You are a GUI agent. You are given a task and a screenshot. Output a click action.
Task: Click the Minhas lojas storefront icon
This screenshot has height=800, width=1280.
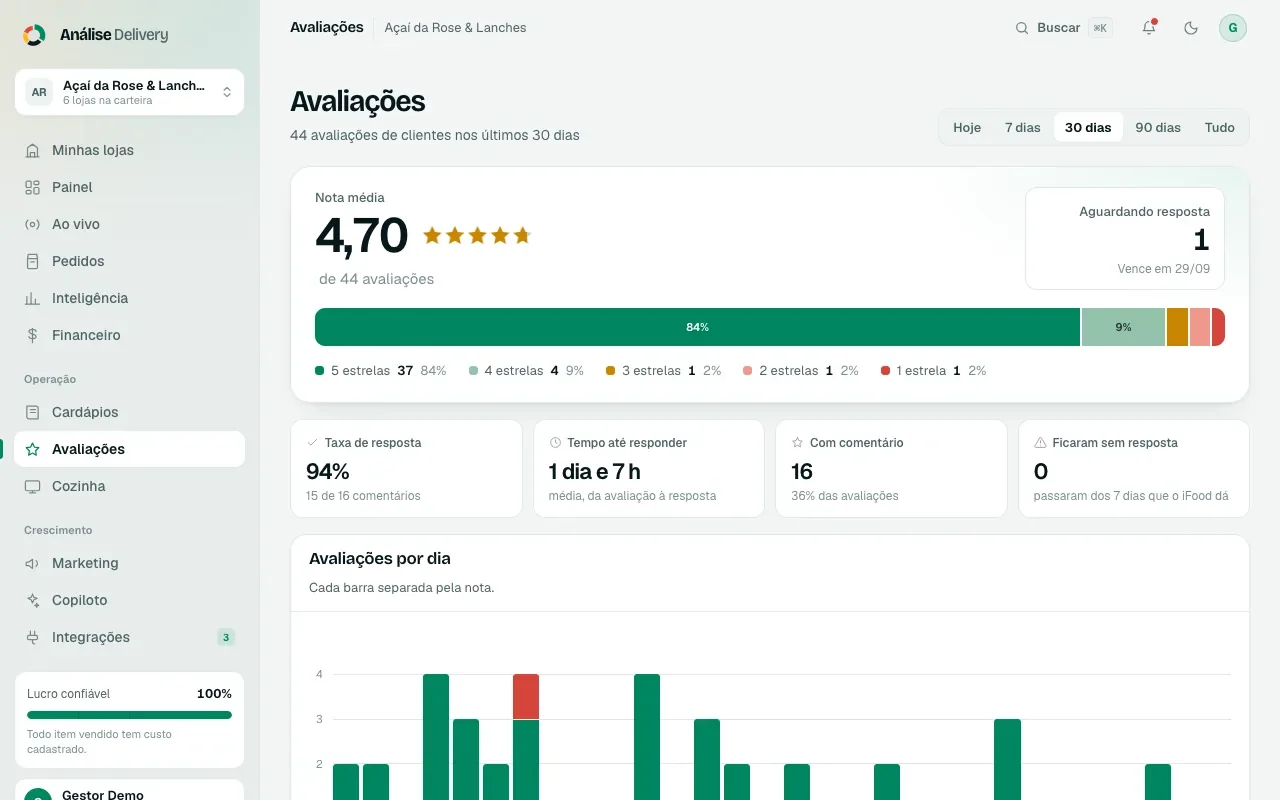point(32,150)
